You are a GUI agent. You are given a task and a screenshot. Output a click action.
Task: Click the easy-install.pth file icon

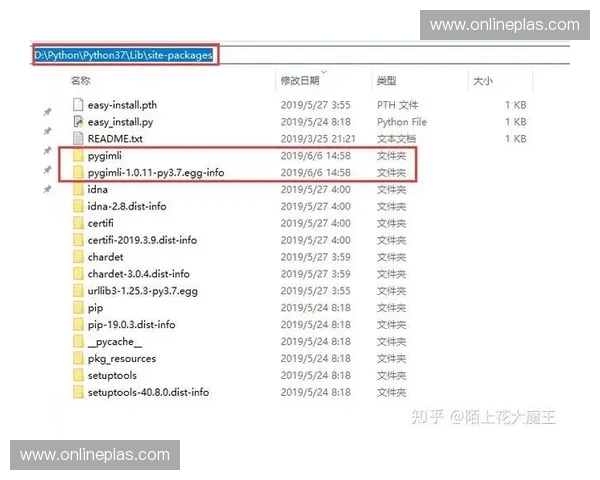[78, 105]
